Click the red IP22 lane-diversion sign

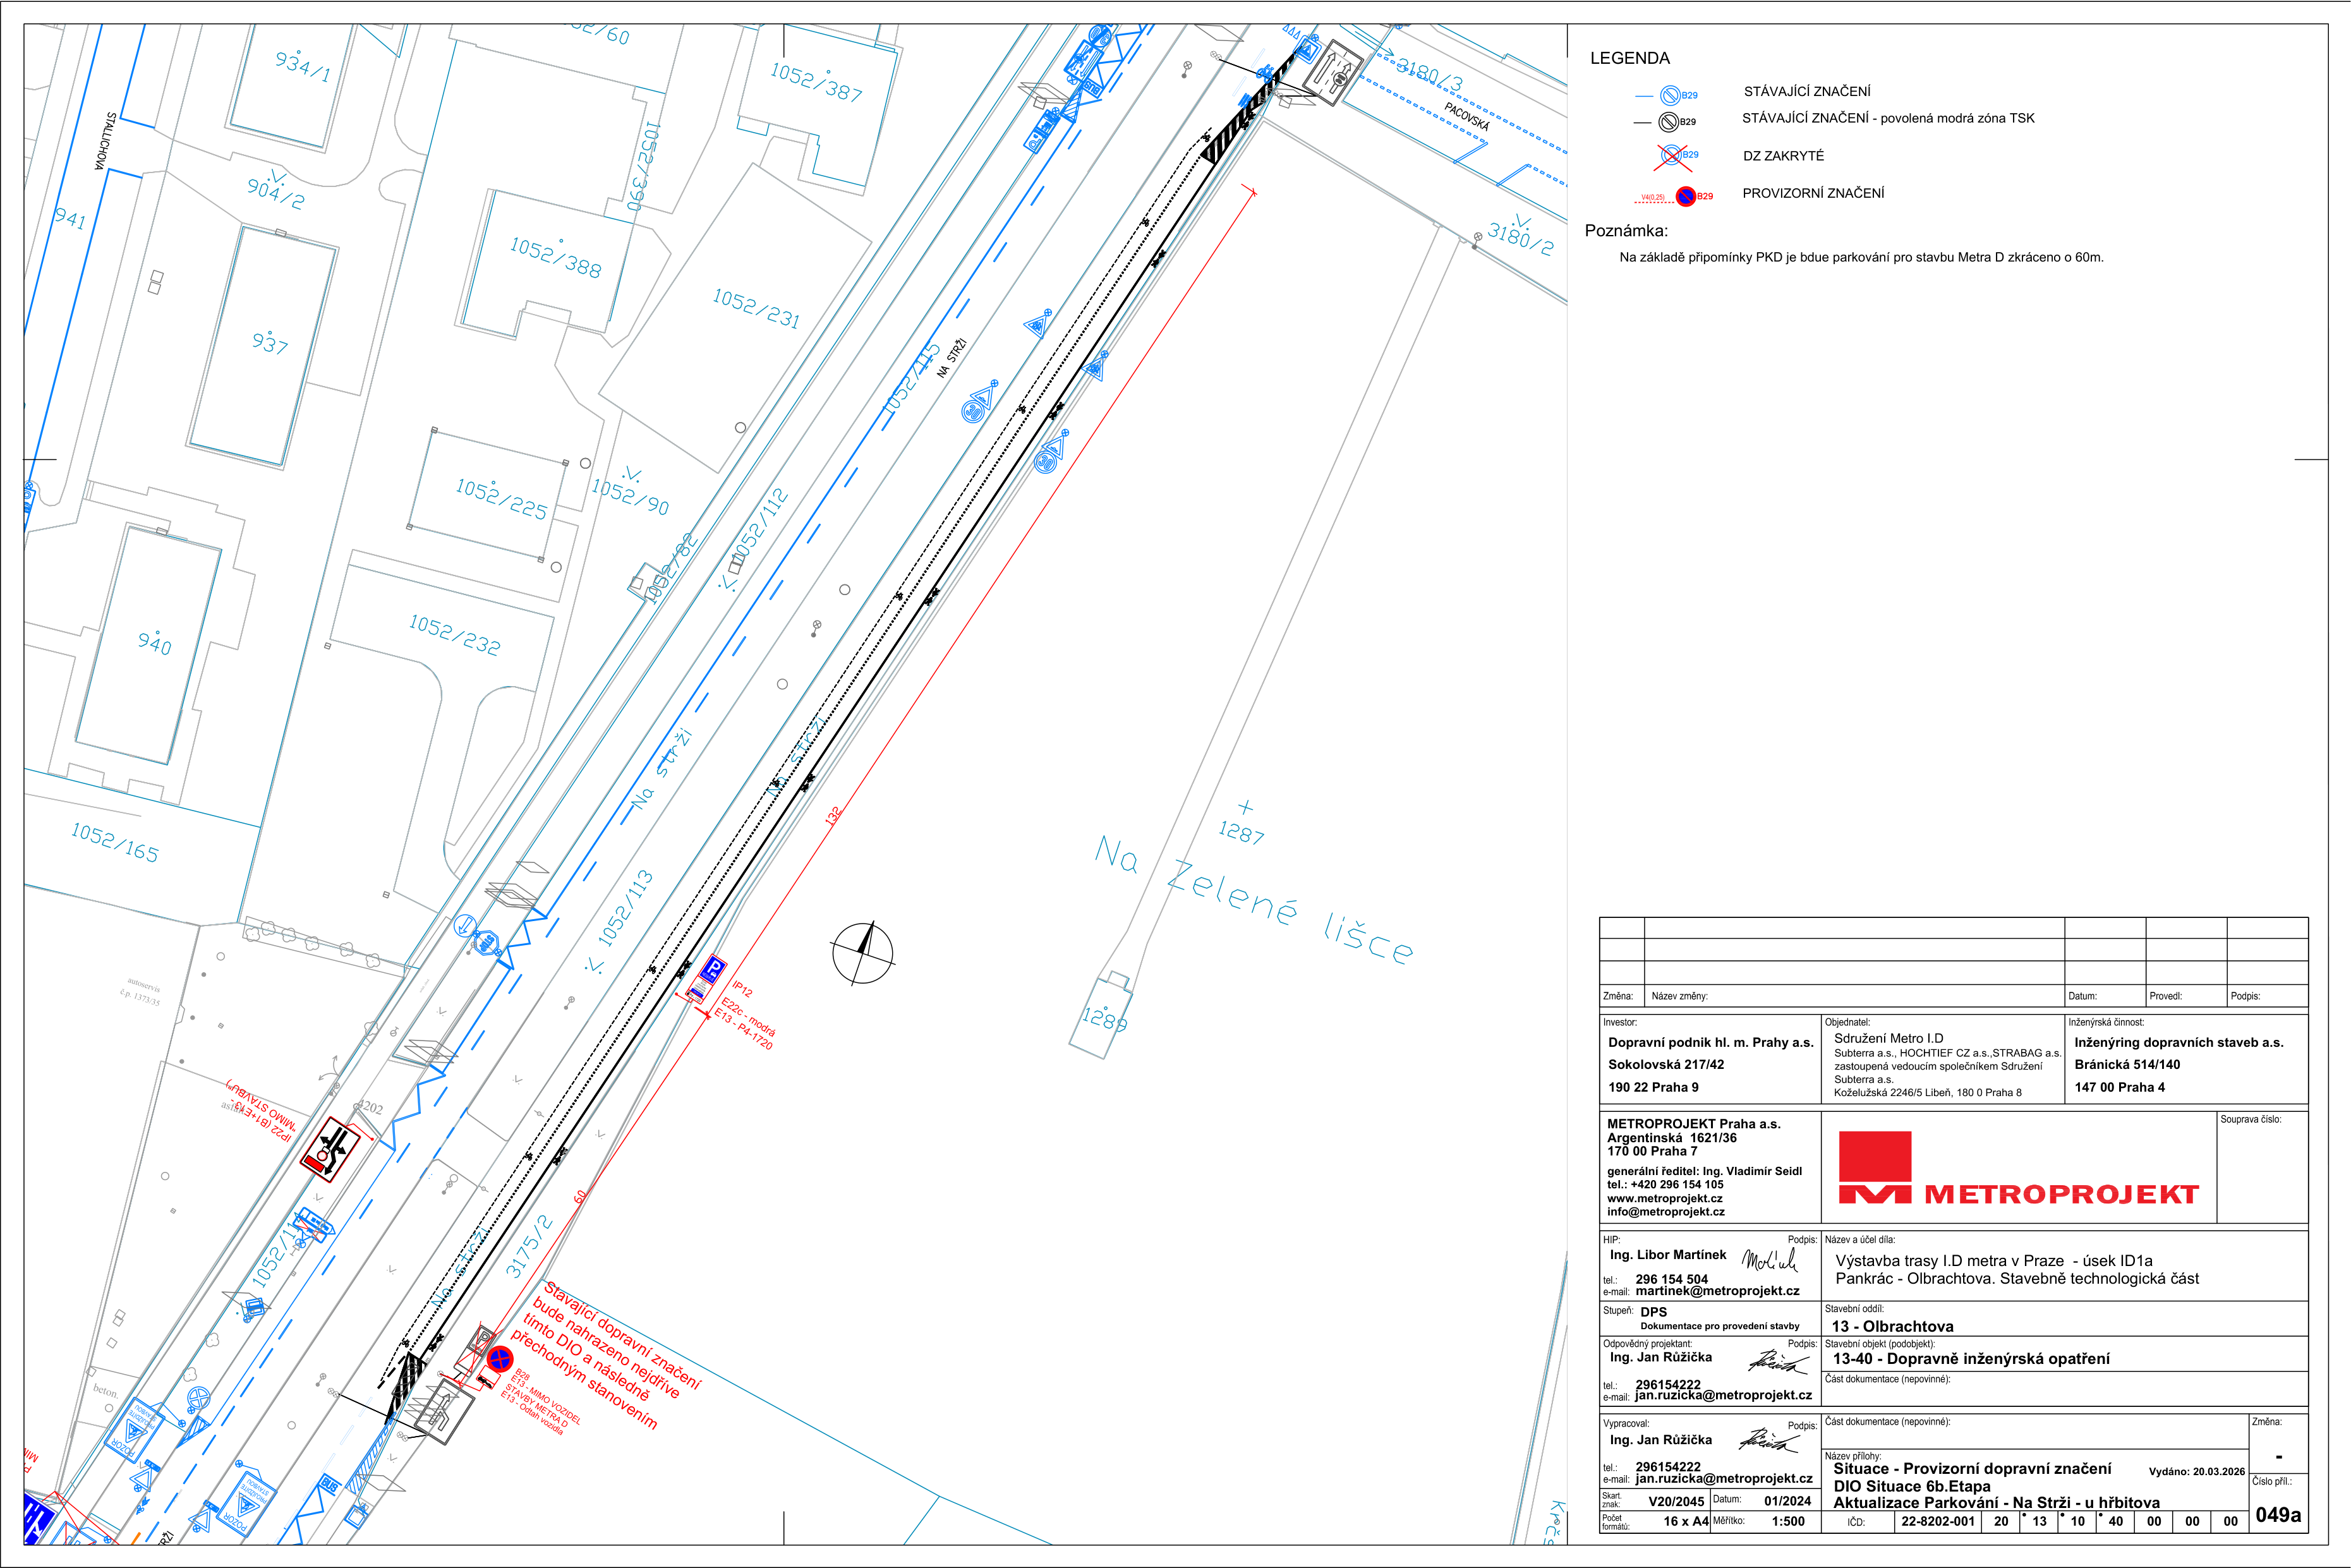[331, 1151]
